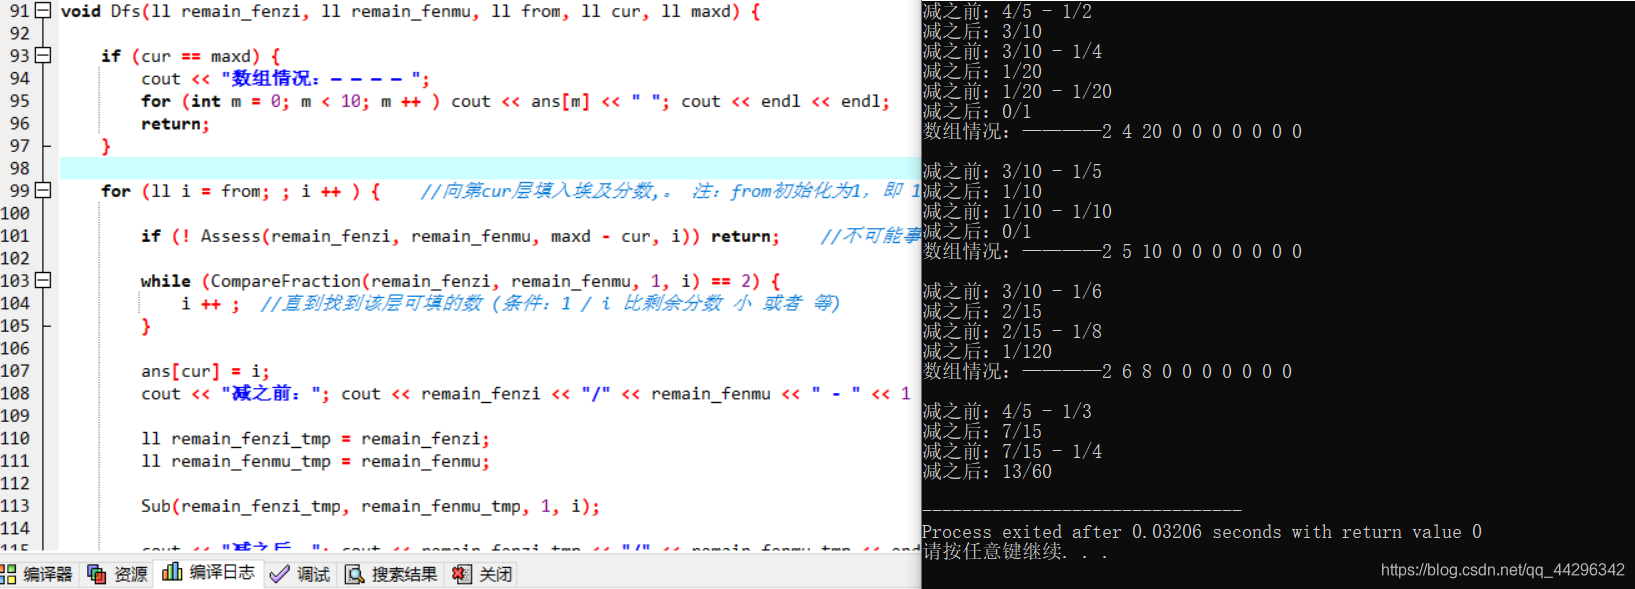The image size is (1635, 589).
Task: Click console line '减之前: 2/15 - 1/8'
Action: pyautogui.click(x=1012, y=332)
